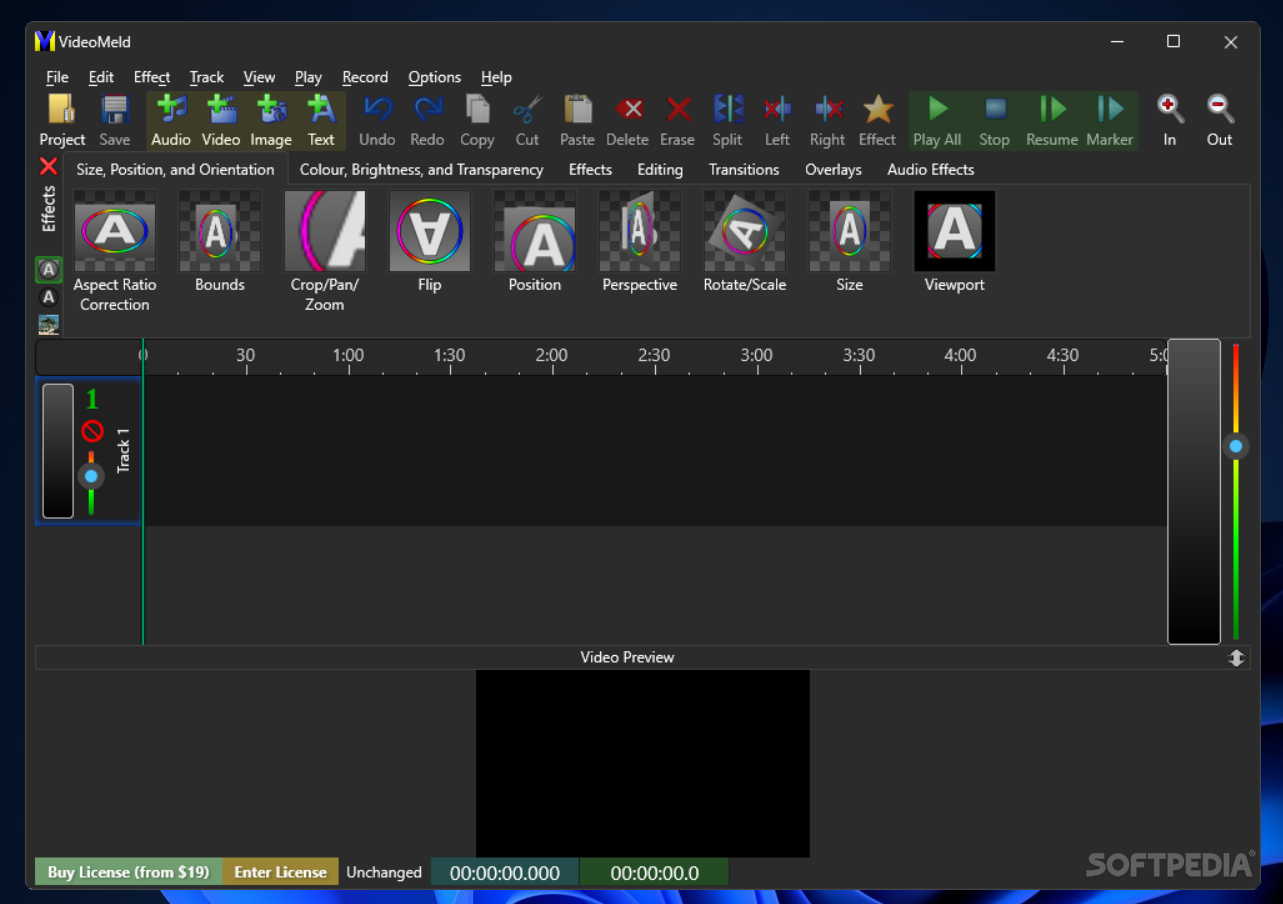Switch to Colour, Brightness, and Transparency tab
Image resolution: width=1283 pixels, height=904 pixels.
tap(421, 169)
